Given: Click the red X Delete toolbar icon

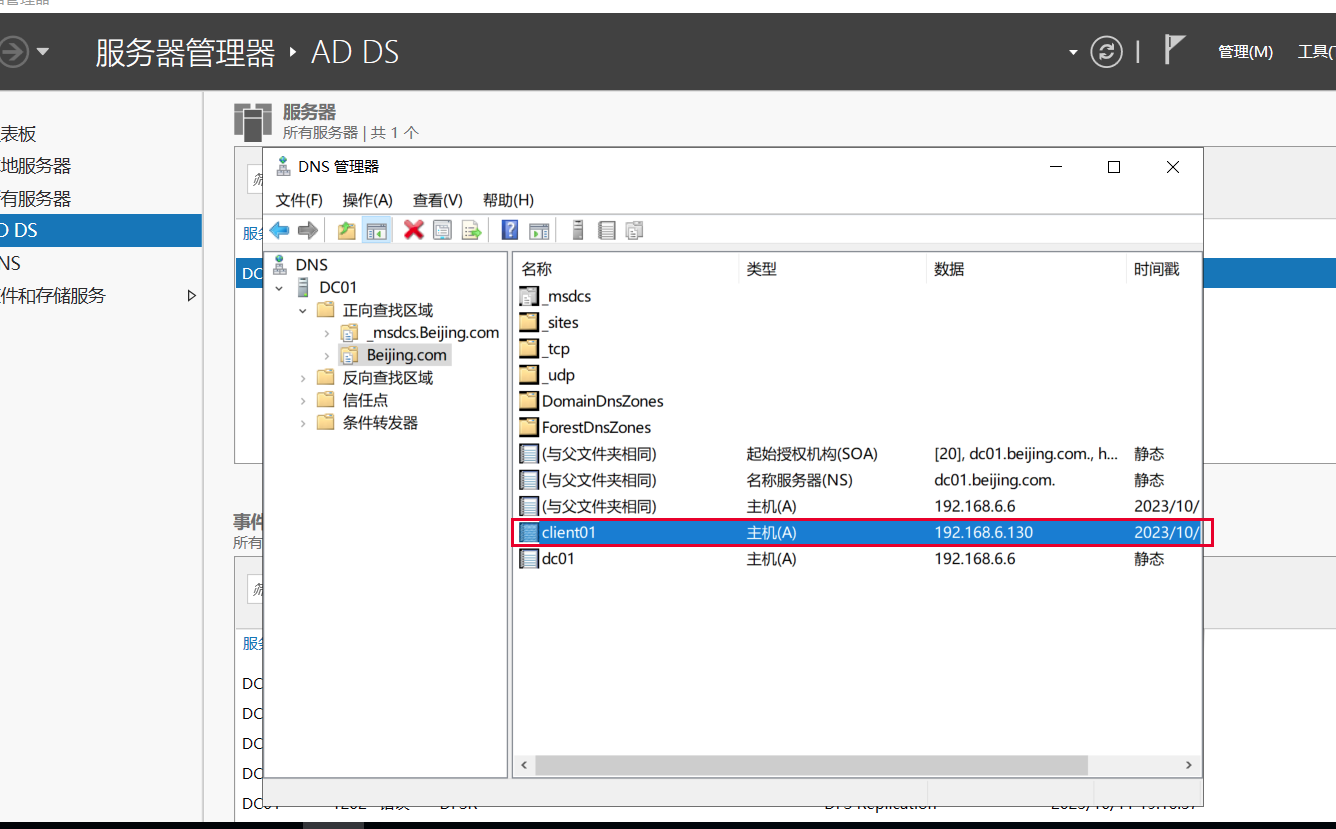Looking at the screenshot, I should [x=413, y=231].
